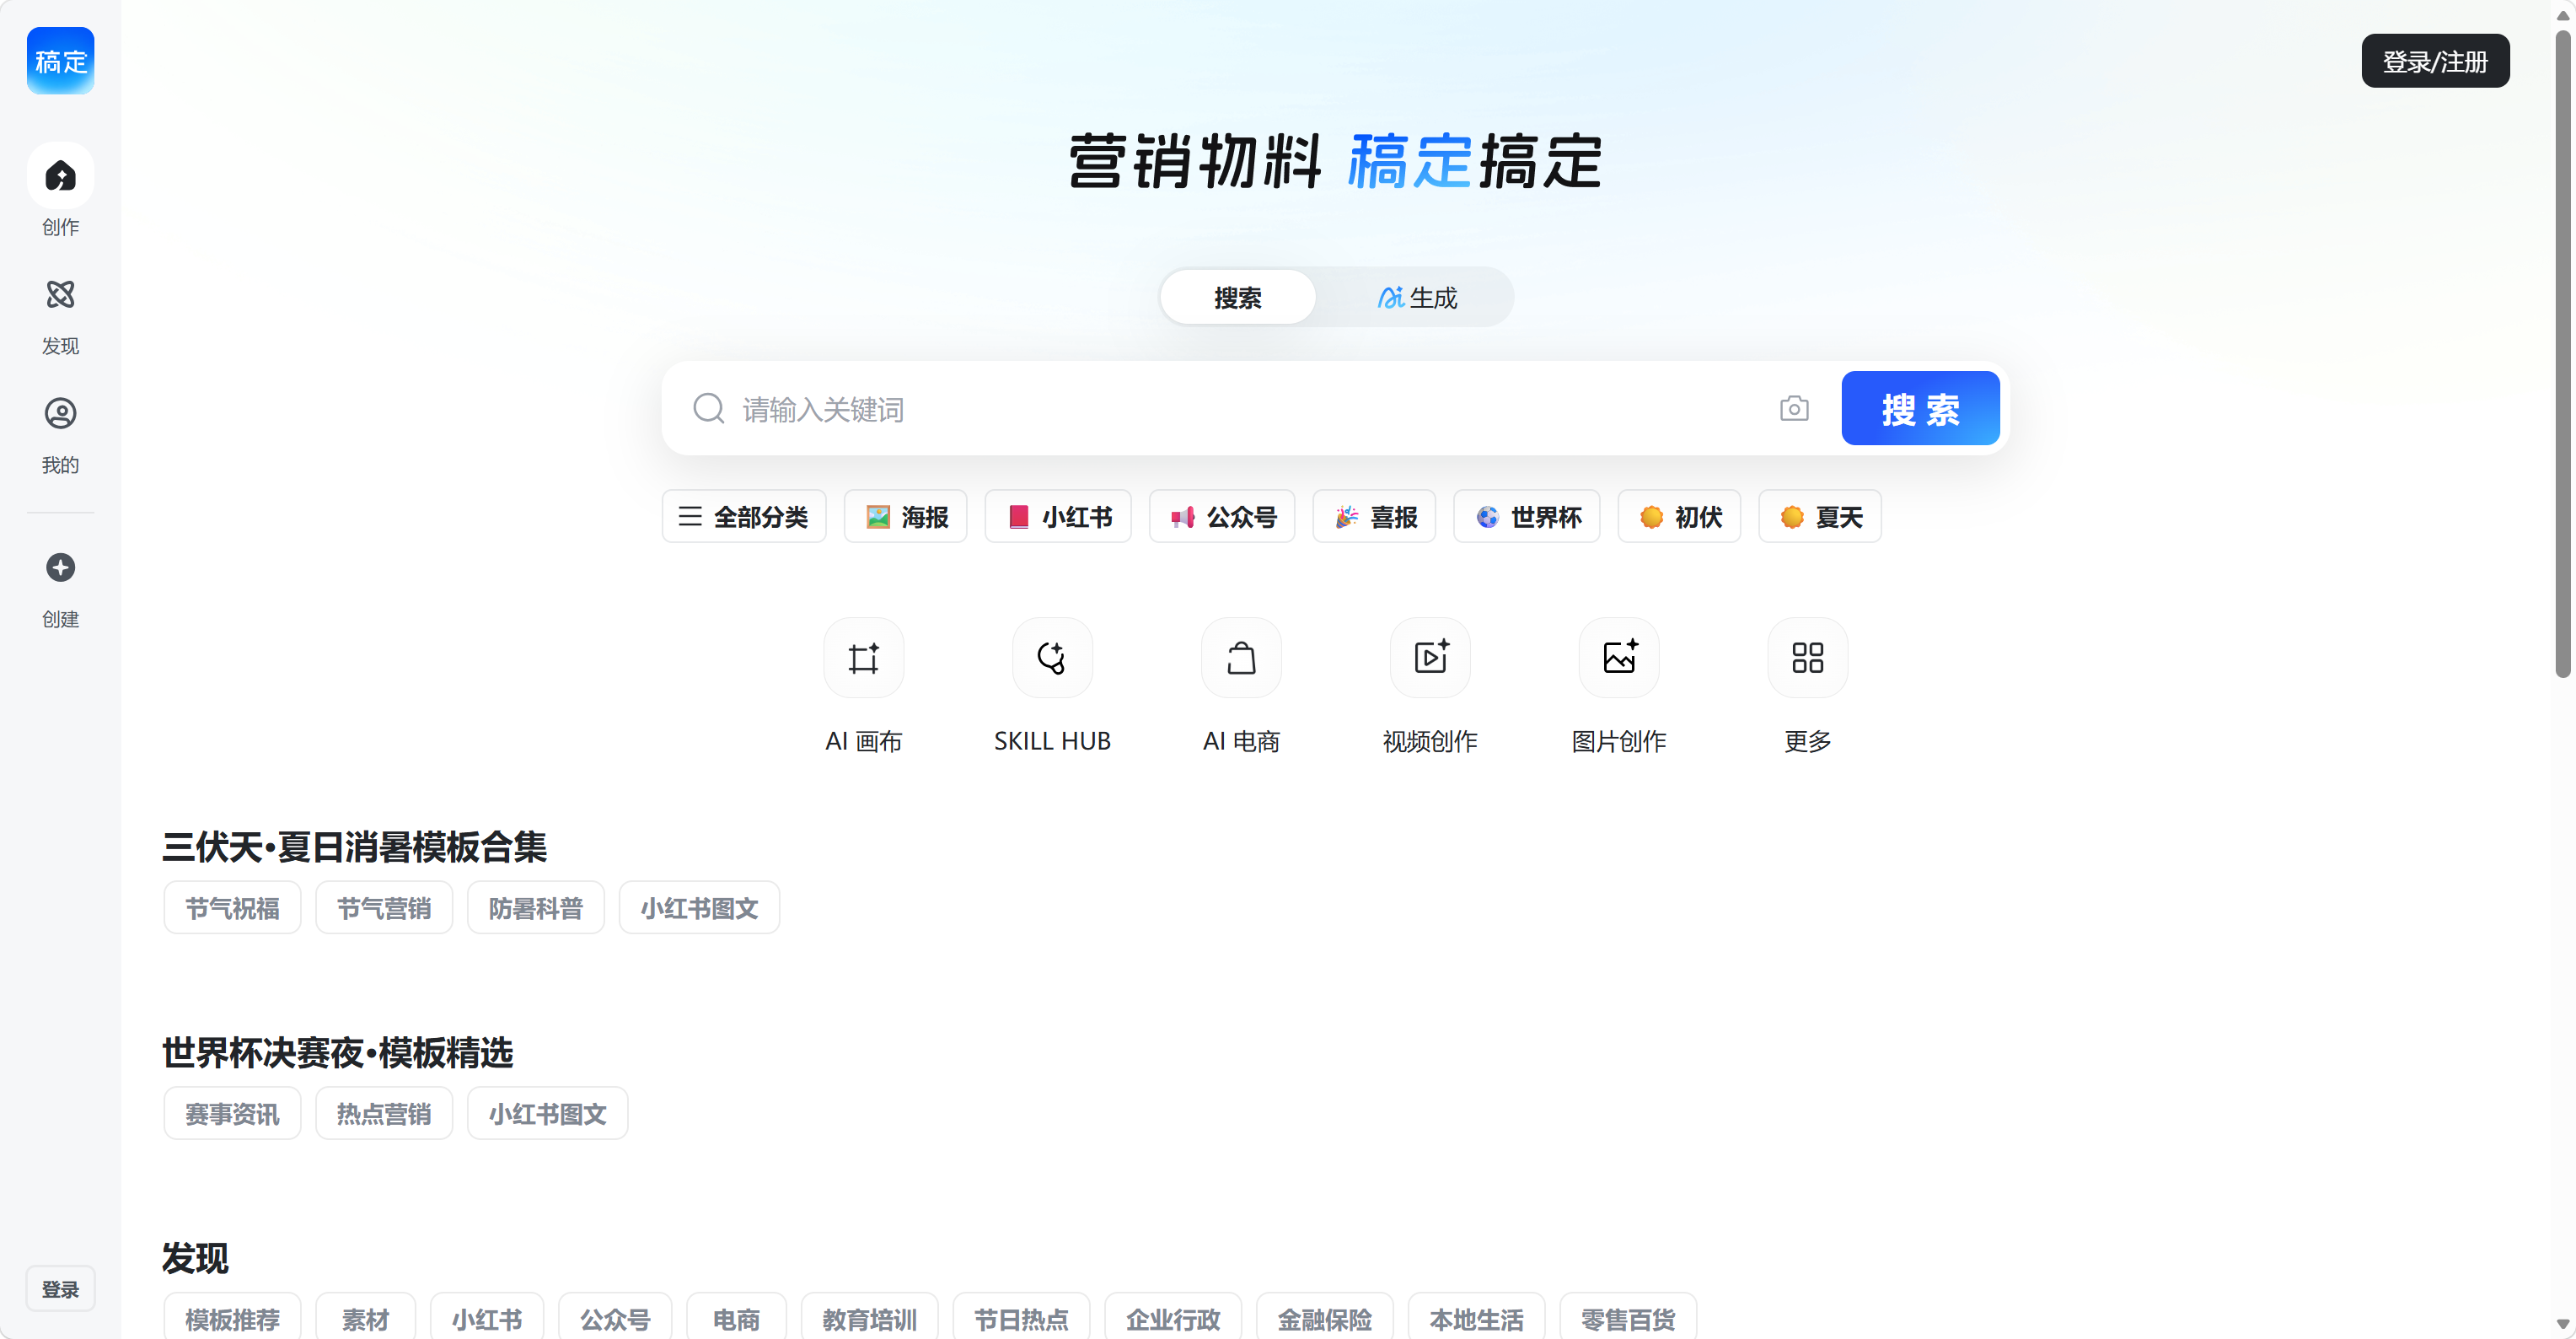The image size is (2576, 1339).
Task: Select the 零售百货 tab in 发现
Action: (x=1628, y=1318)
